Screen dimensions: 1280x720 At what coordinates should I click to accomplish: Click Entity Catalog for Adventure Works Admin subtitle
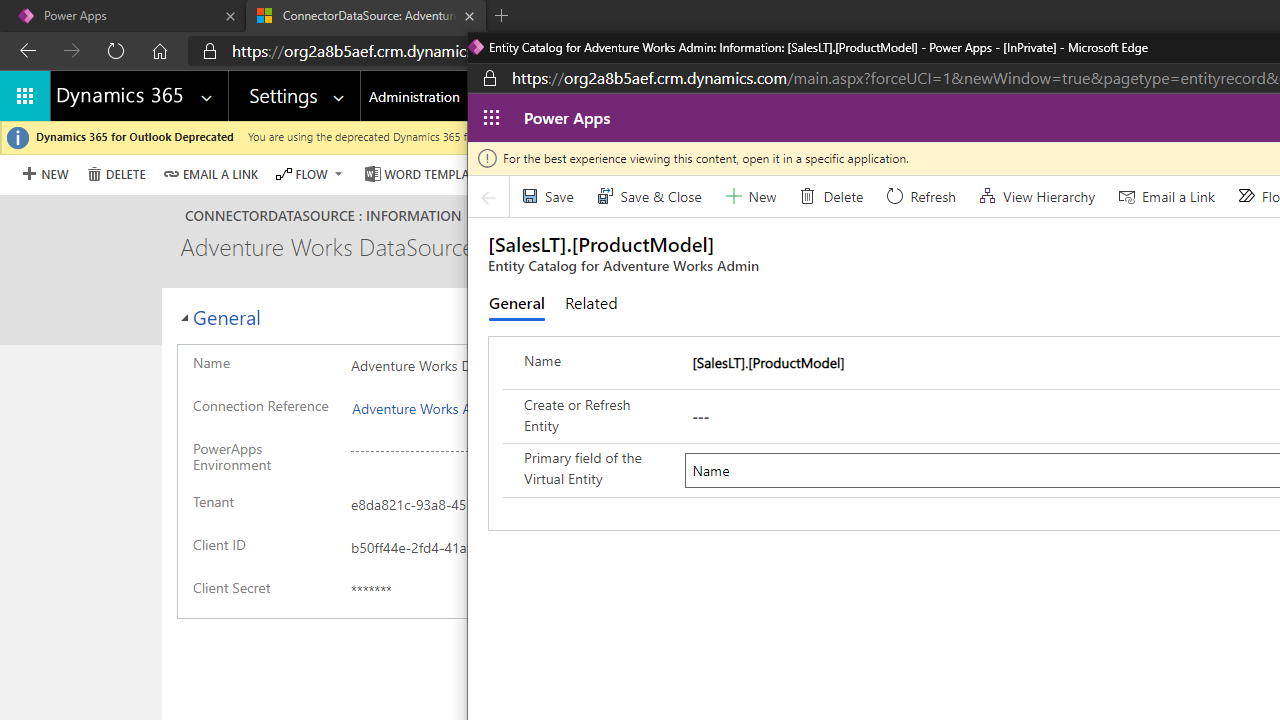point(623,266)
